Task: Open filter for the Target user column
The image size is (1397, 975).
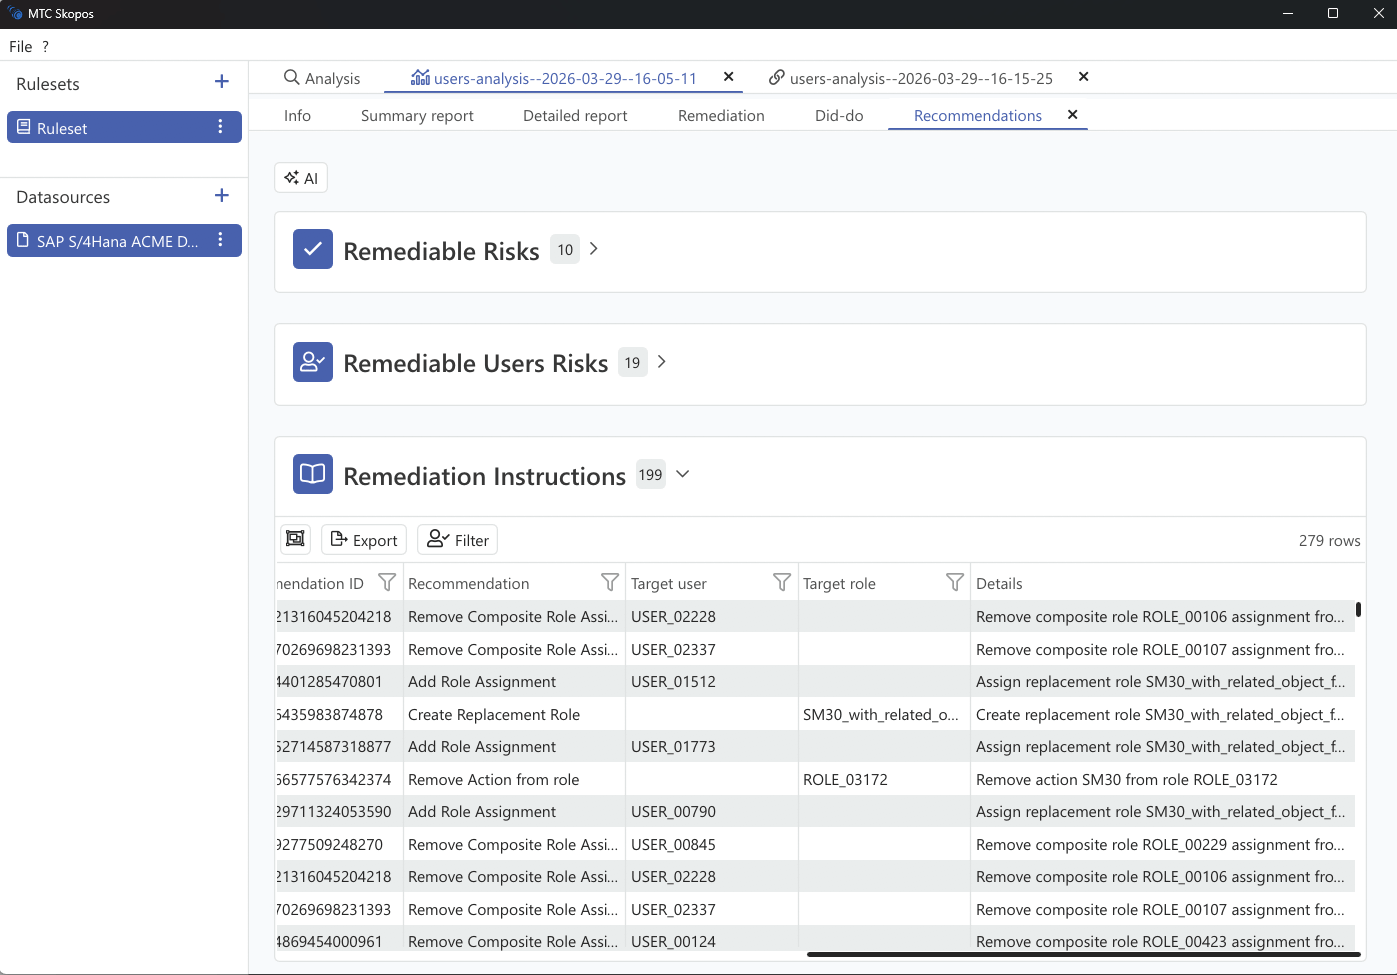Action: 783,582
